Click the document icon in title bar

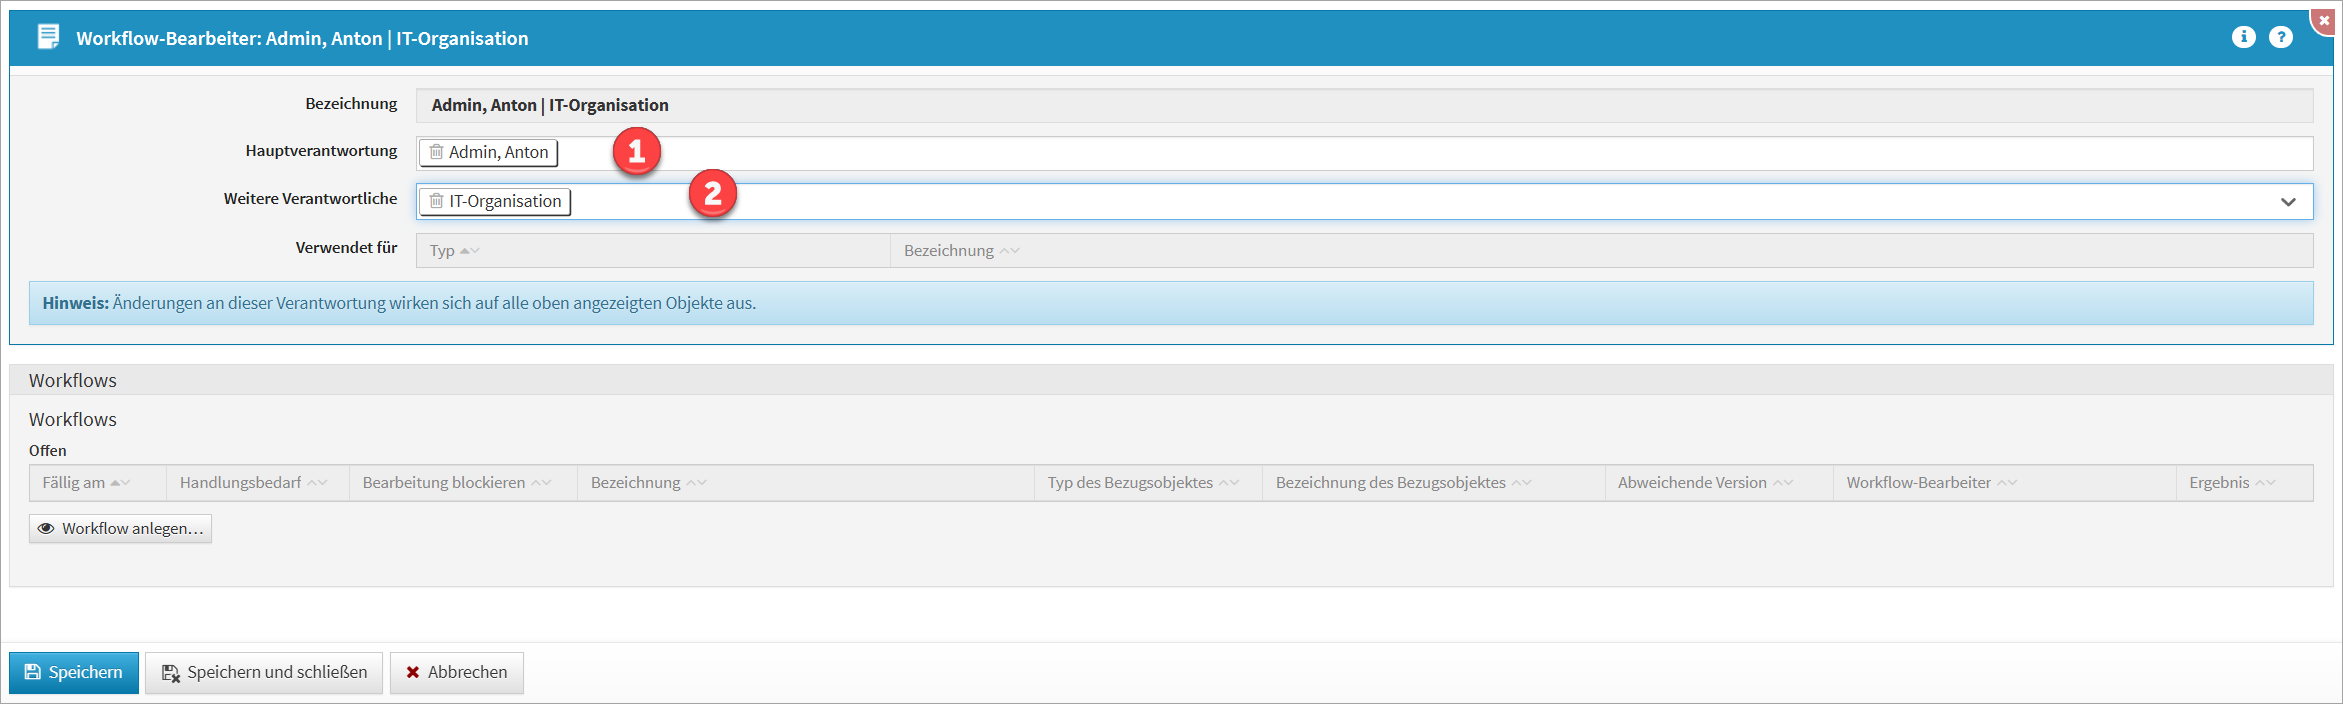[48, 37]
